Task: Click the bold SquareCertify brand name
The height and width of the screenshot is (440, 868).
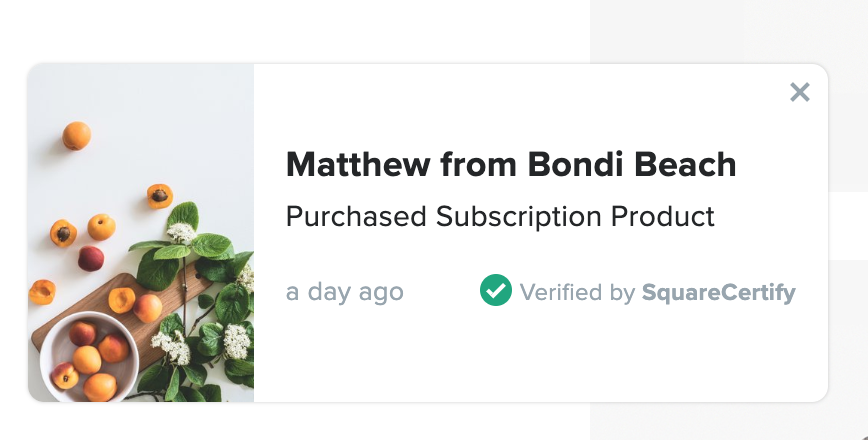Action: click(x=719, y=292)
